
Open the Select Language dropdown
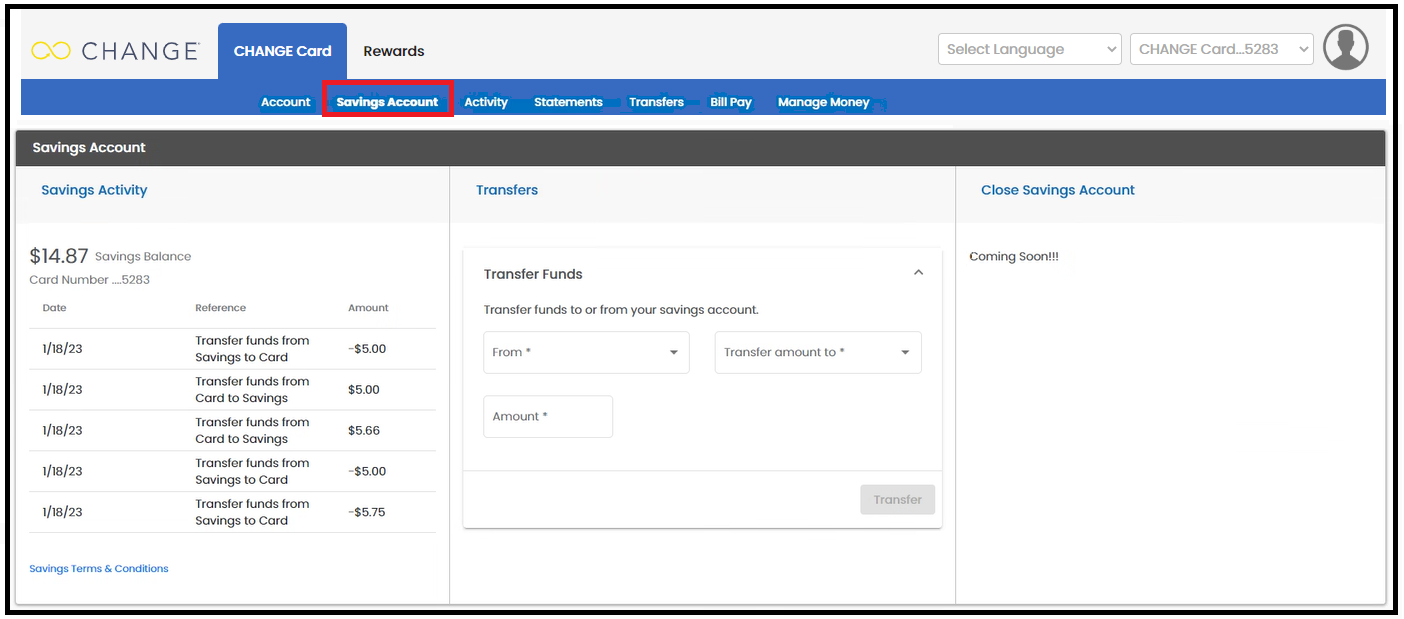[1029, 49]
